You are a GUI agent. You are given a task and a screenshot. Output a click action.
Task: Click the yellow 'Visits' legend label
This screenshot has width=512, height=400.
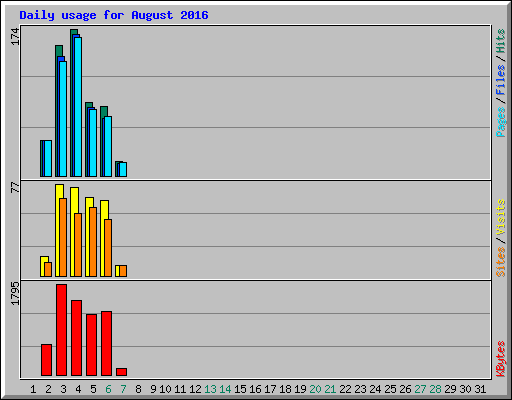point(500,218)
